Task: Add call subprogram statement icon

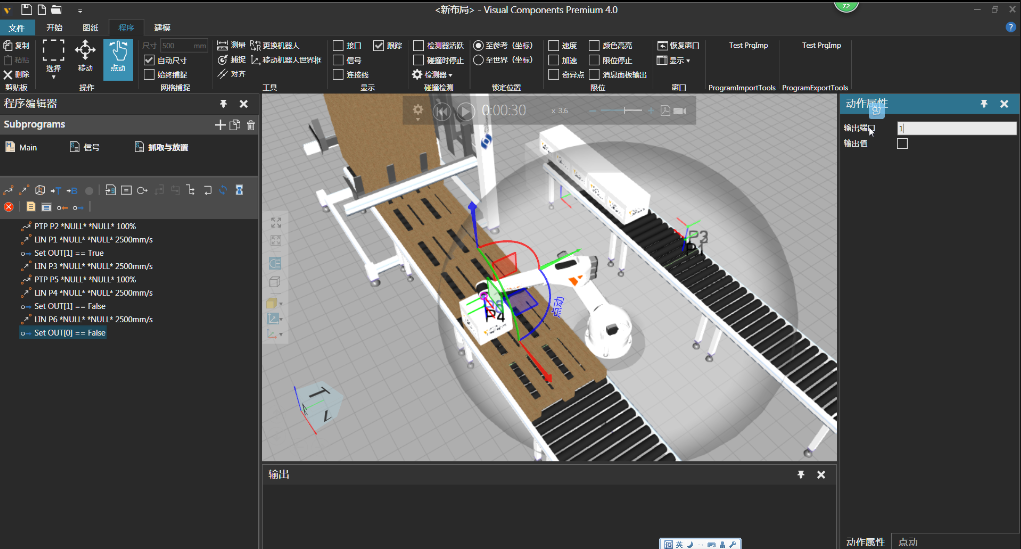Action: [x=111, y=190]
